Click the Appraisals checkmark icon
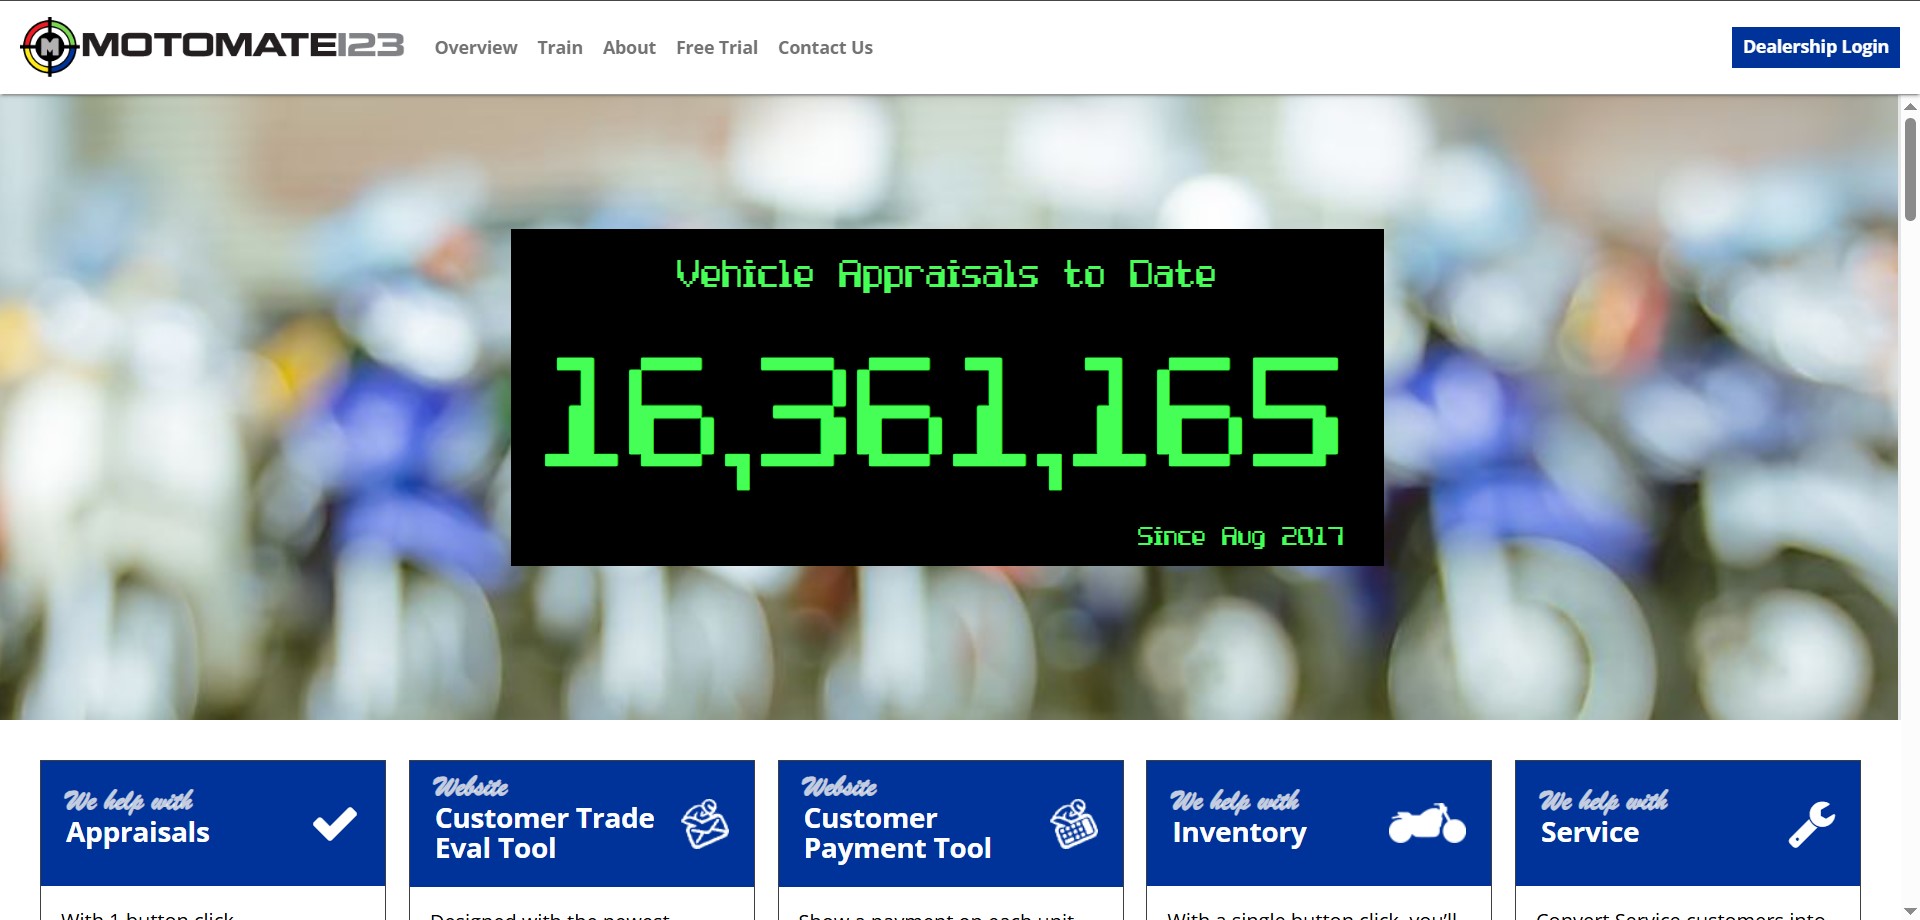The image size is (1920, 920). [335, 824]
